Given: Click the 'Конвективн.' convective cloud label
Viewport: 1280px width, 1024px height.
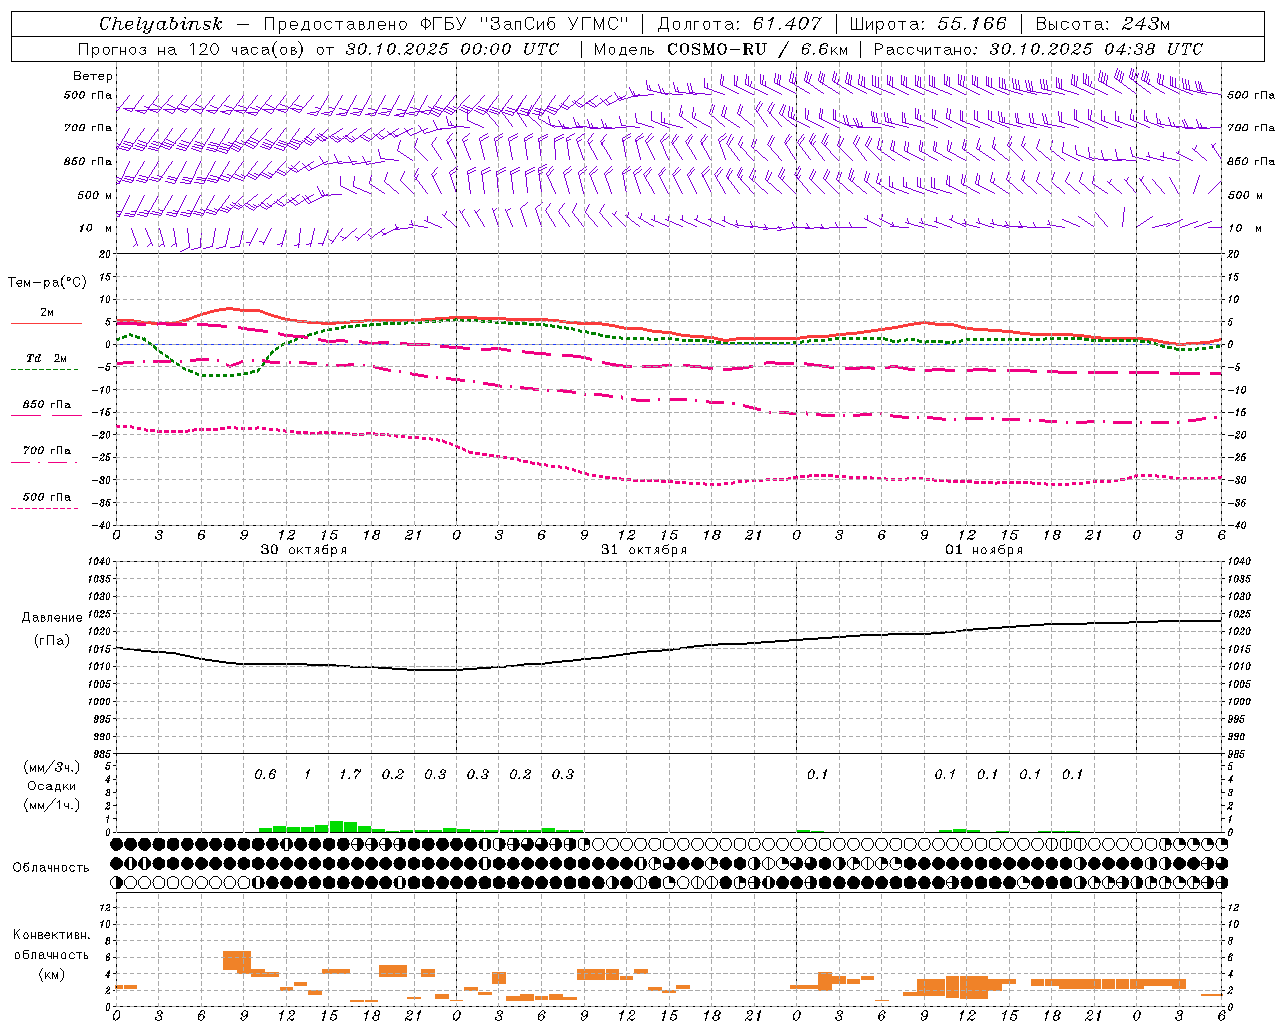Looking at the screenshot, I should [x=51, y=935].
